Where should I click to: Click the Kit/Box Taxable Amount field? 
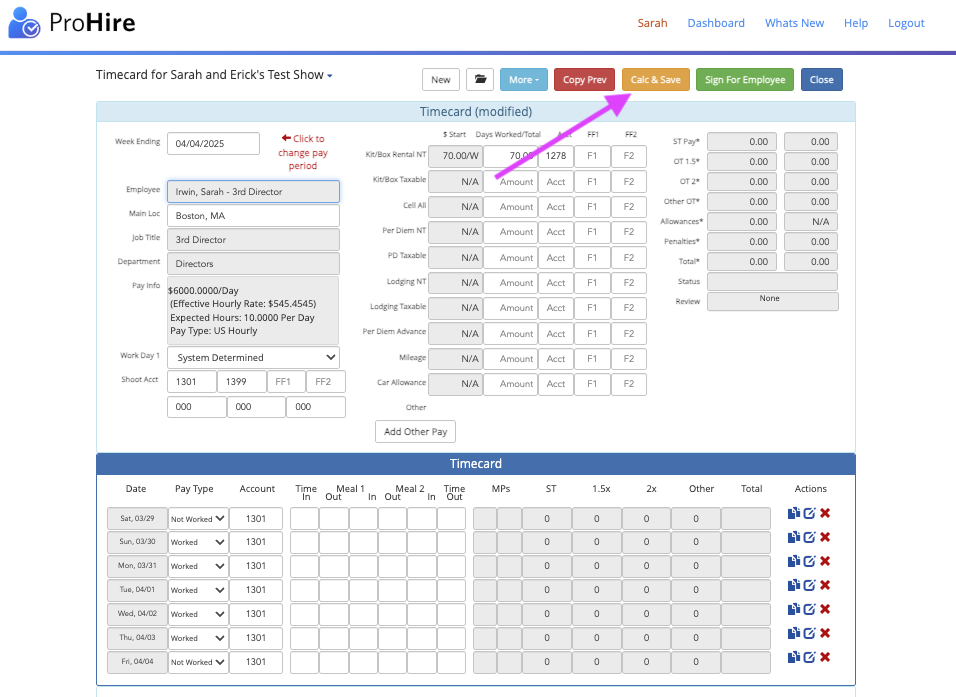click(x=510, y=182)
